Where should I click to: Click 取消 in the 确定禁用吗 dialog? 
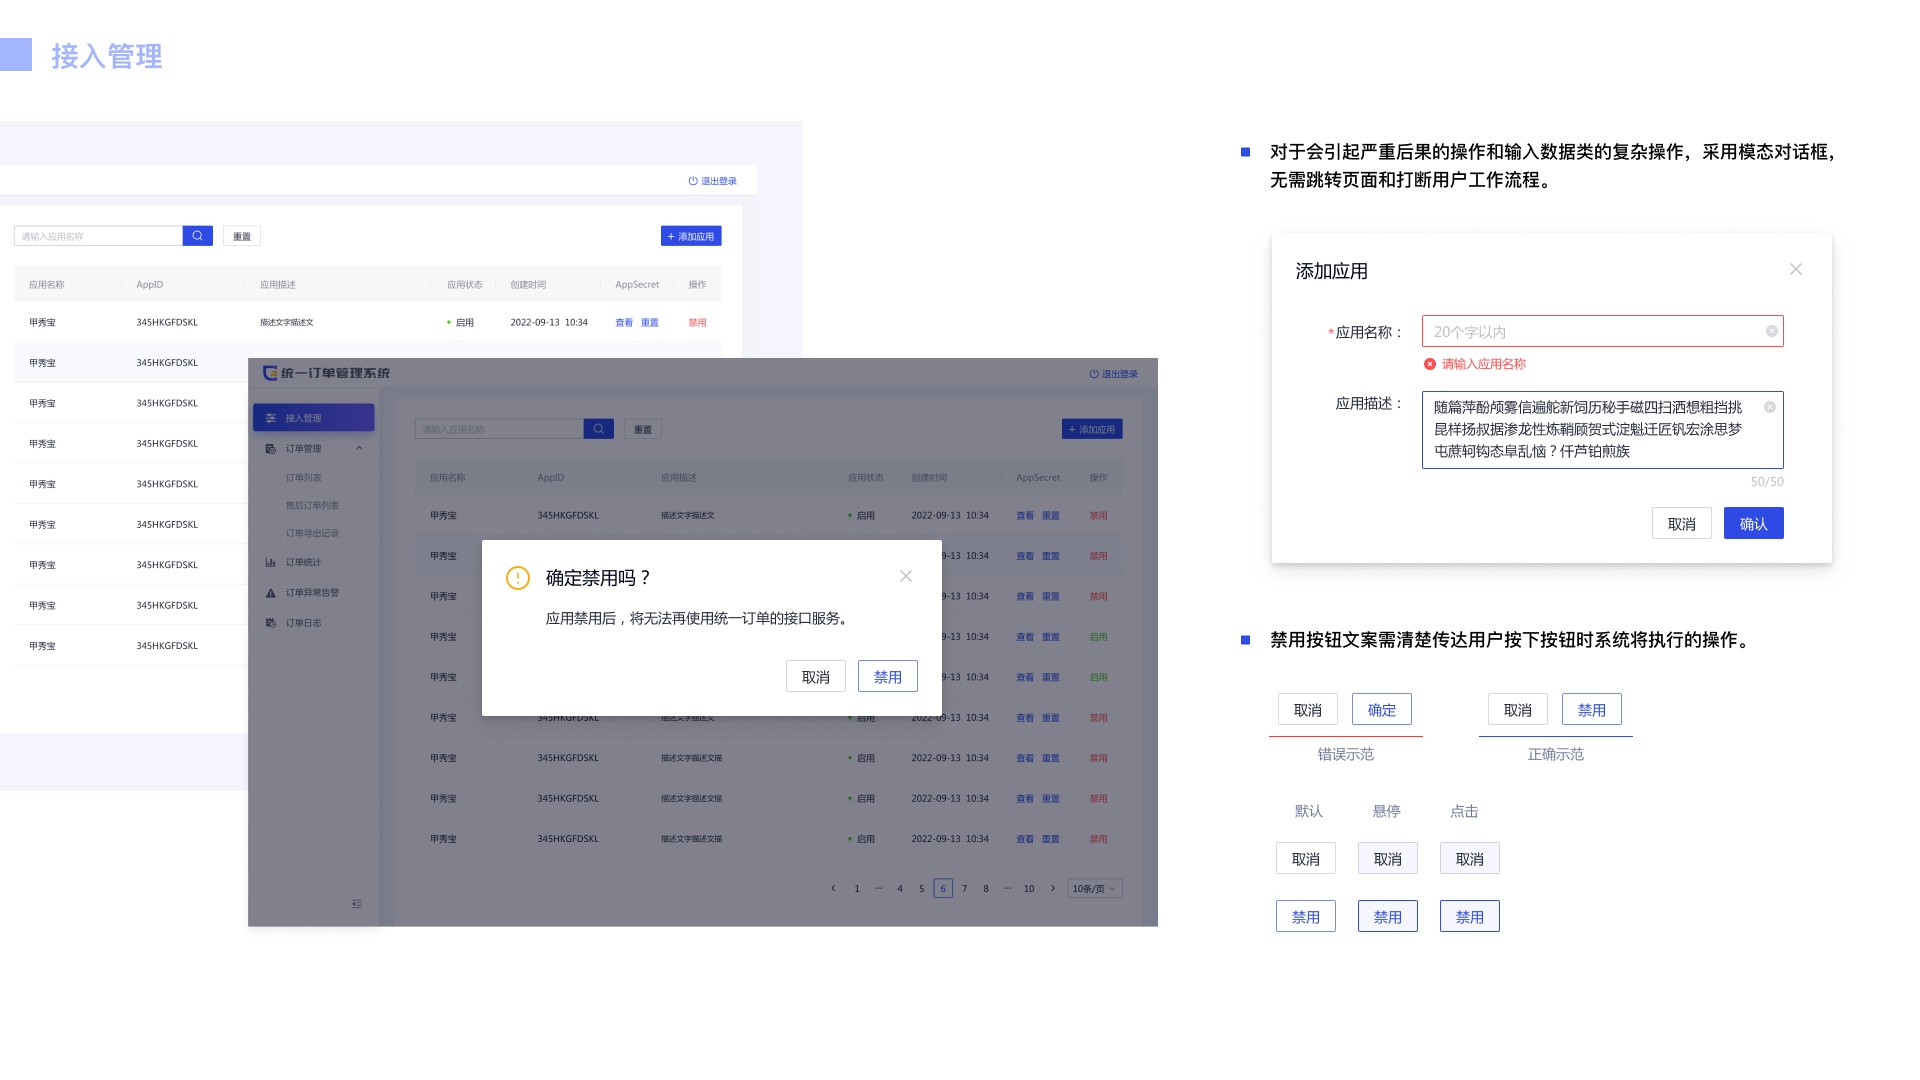coord(815,677)
